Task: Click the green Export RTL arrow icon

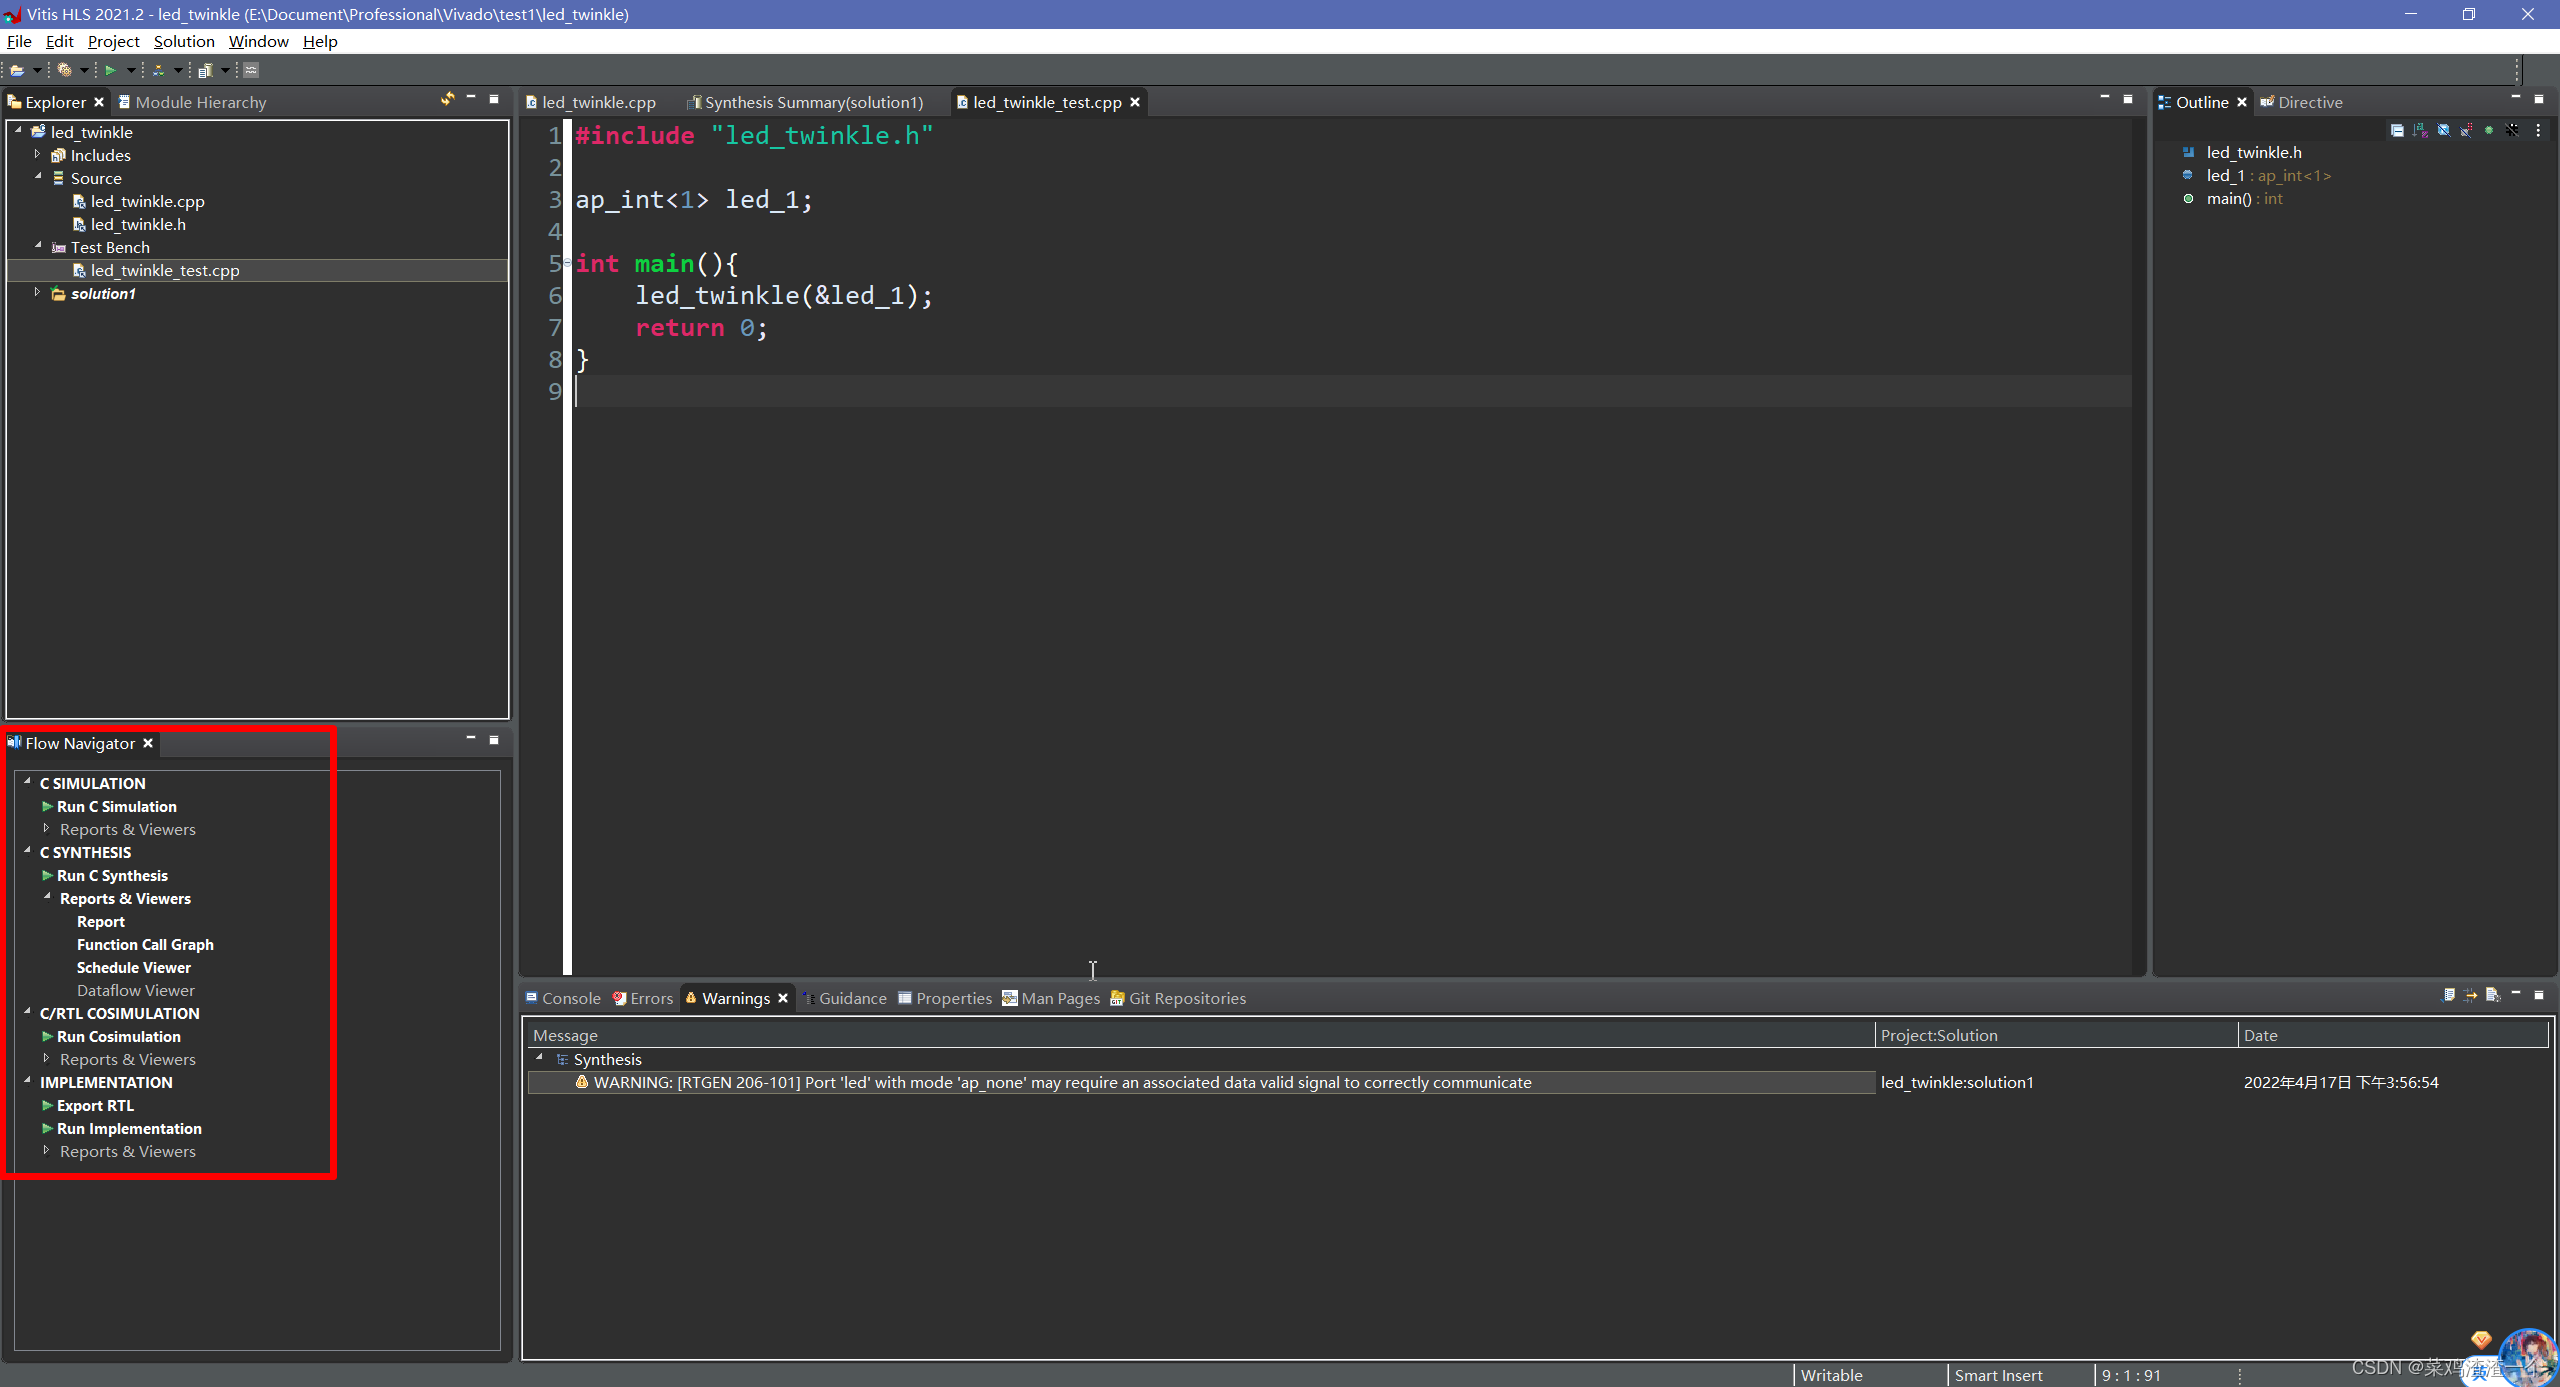Action: (47, 1105)
